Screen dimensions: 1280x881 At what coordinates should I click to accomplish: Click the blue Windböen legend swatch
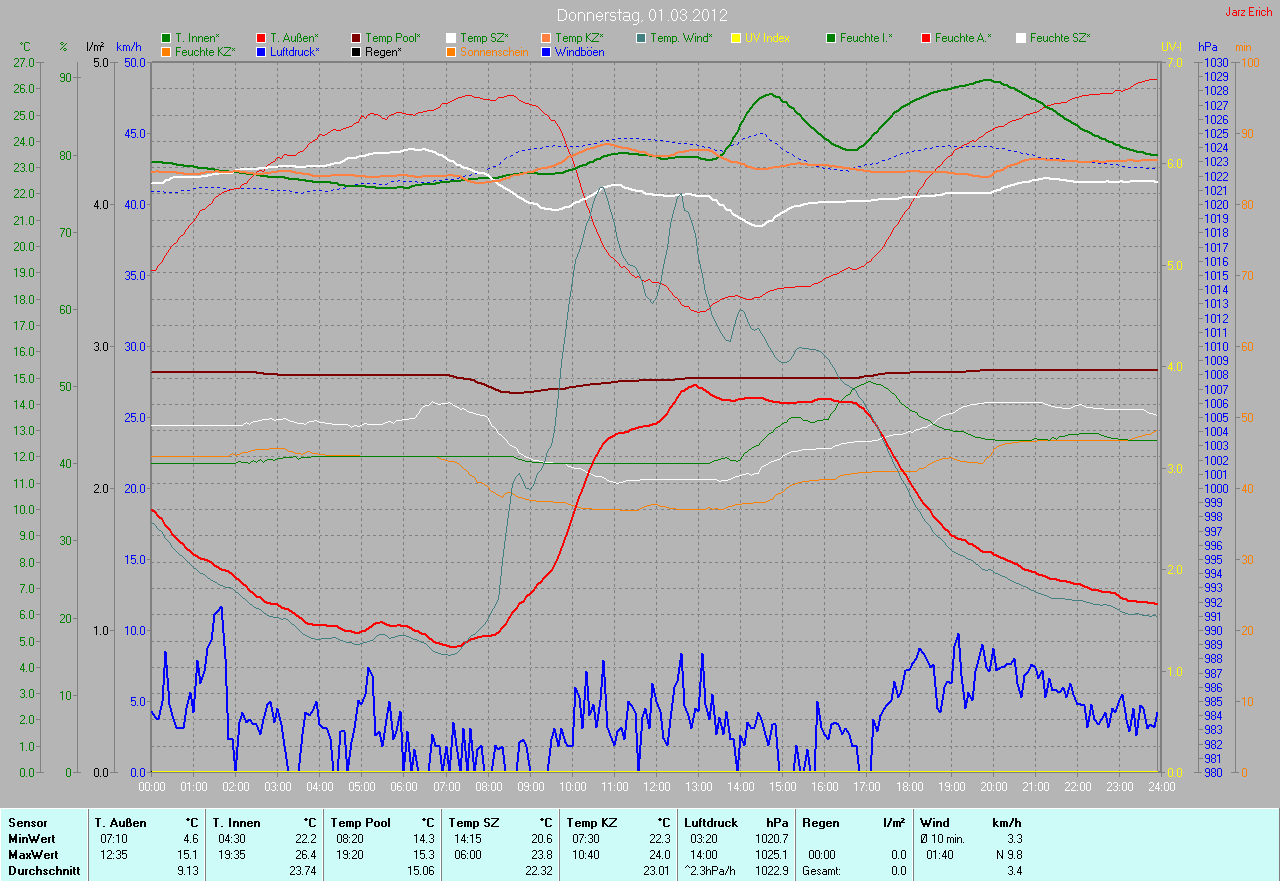coord(546,52)
